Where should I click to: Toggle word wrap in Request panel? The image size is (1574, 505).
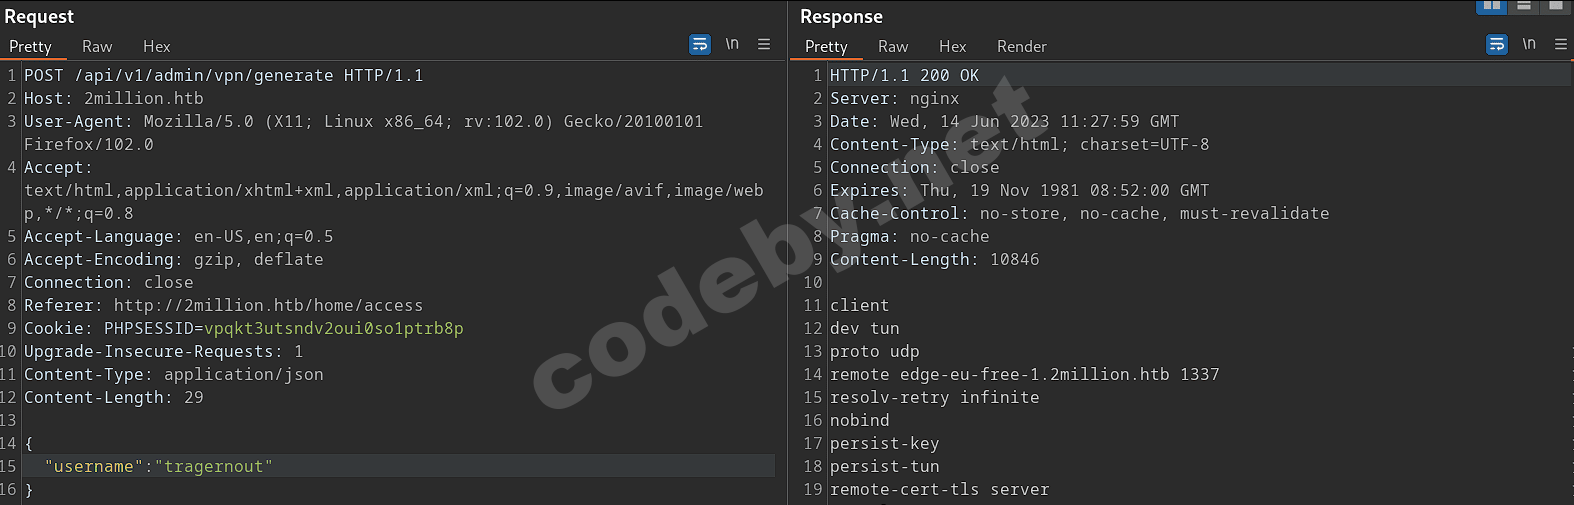click(x=700, y=44)
